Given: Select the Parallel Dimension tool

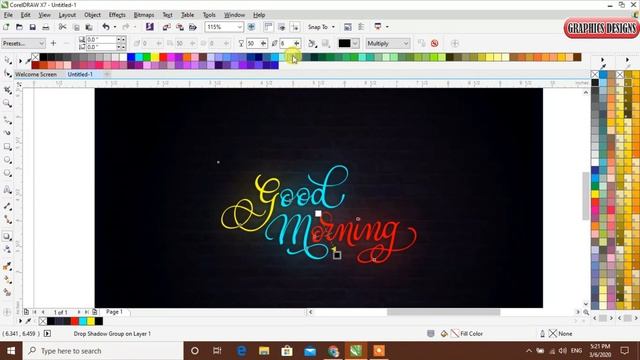Looking at the screenshot, I should point(7,206).
